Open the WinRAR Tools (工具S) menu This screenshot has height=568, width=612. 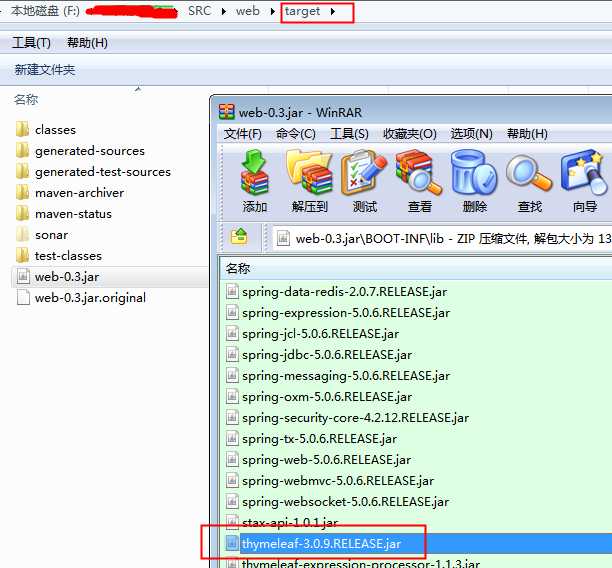(349, 134)
